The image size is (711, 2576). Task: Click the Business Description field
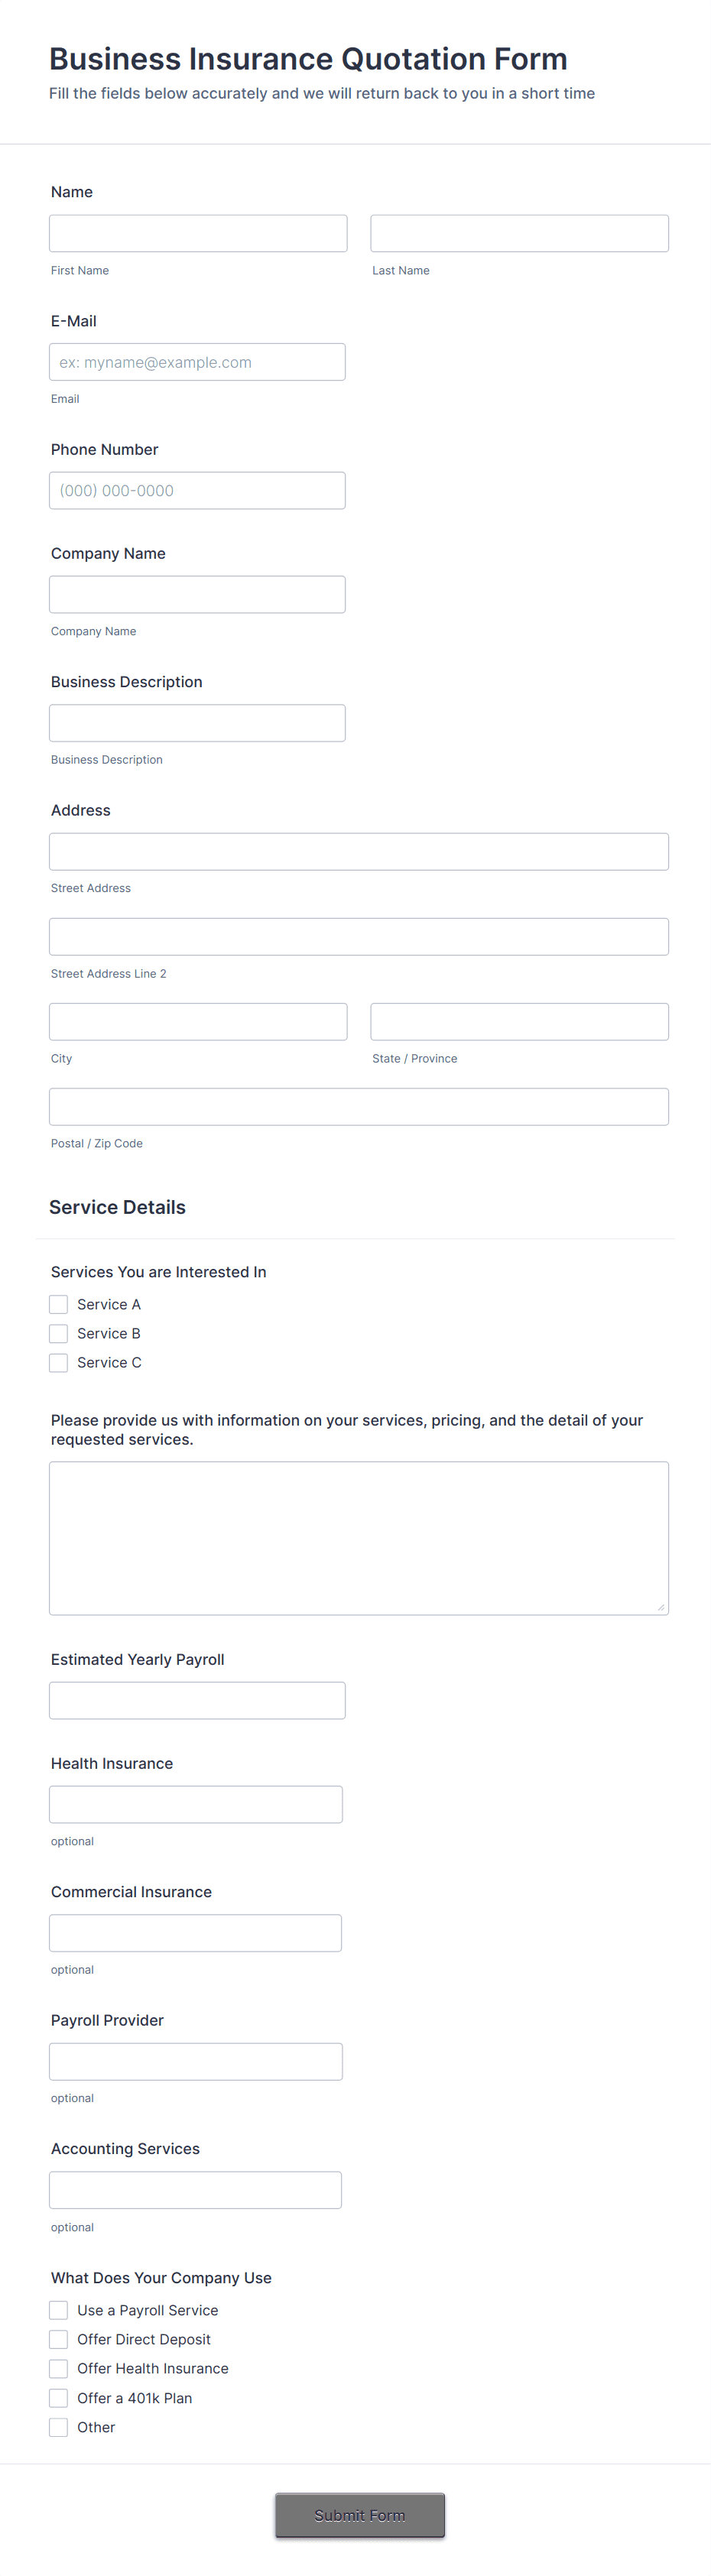[x=197, y=722]
